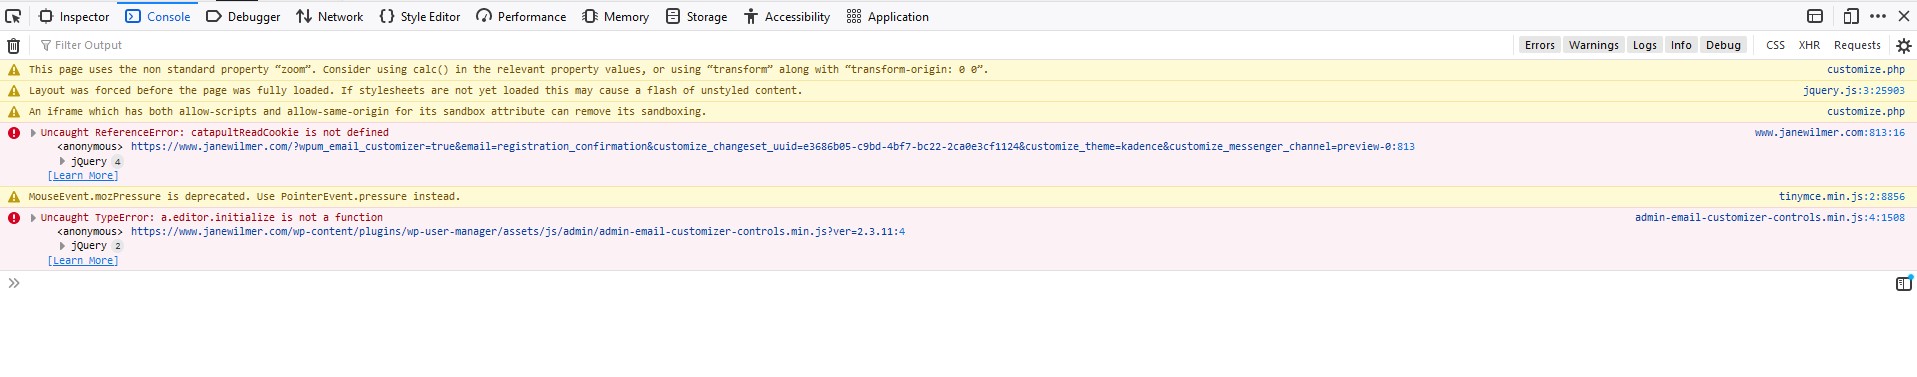Image resolution: width=1917 pixels, height=377 pixels.
Task: Expand the catapultReadCookie ReferenceError entry
Action: tap(34, 133)
